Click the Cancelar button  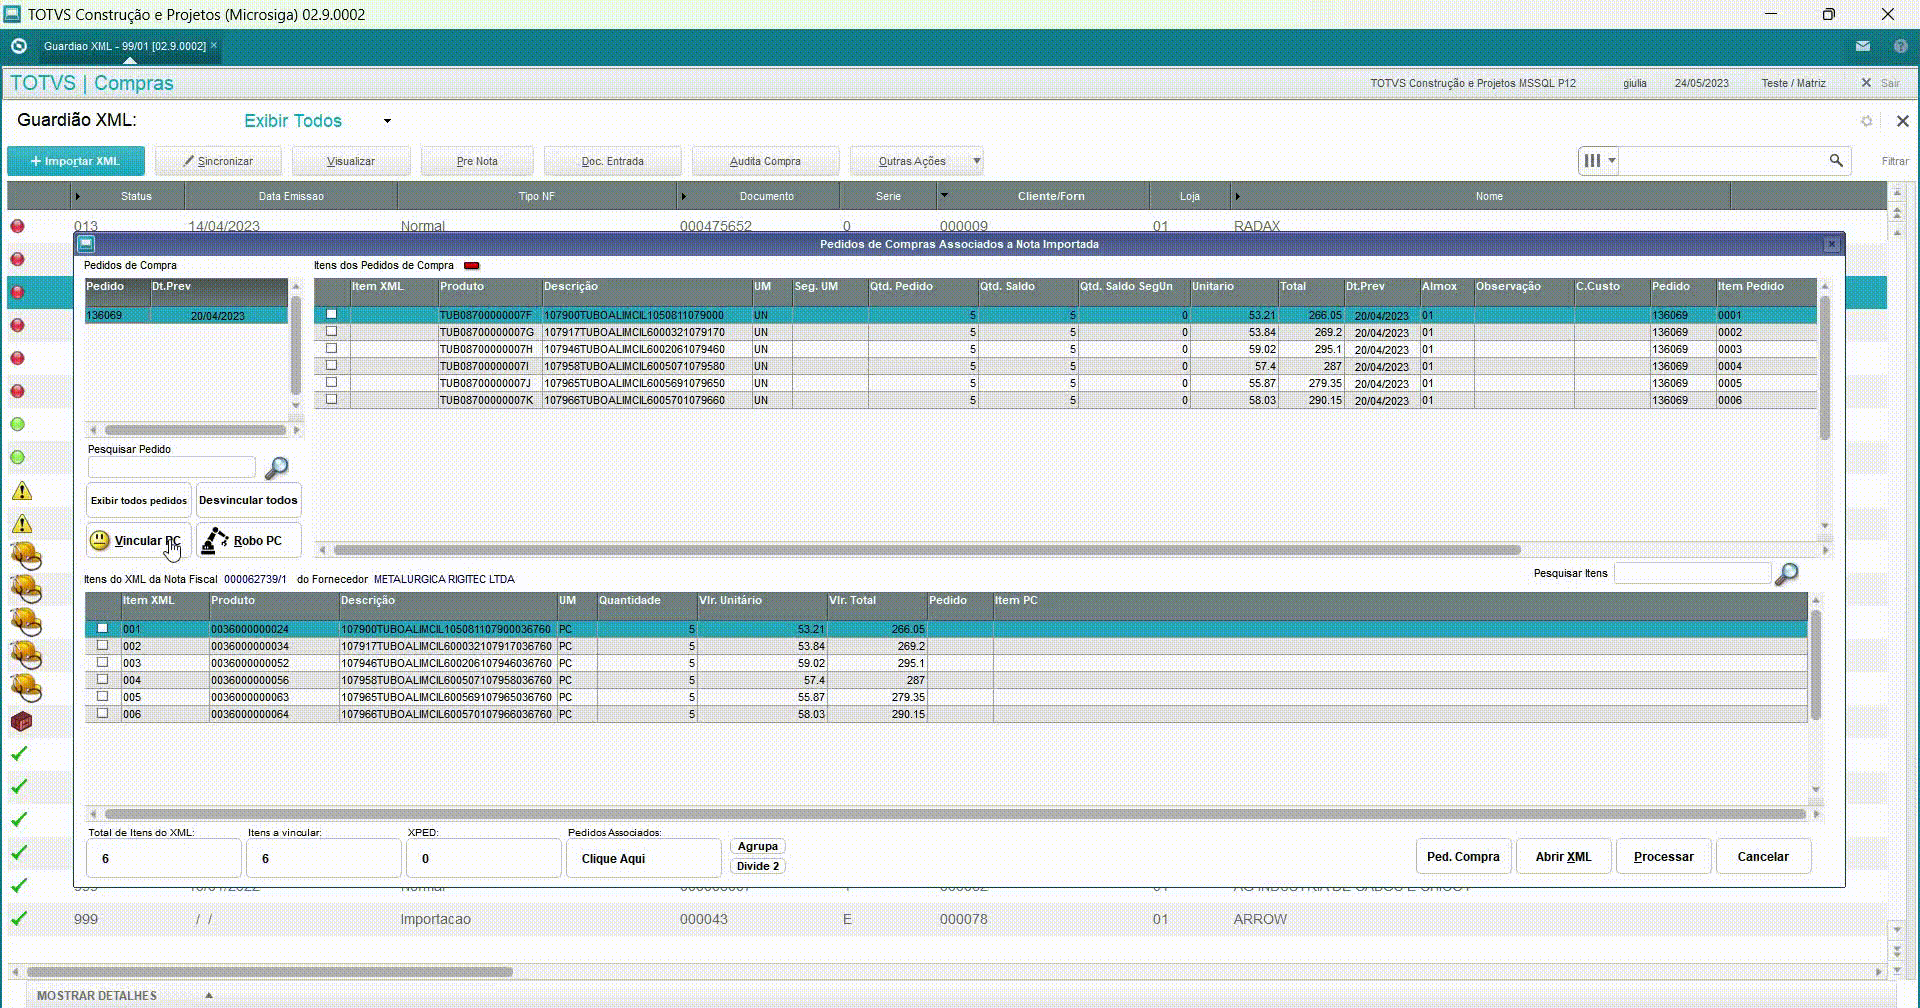tap(1763, 857)
